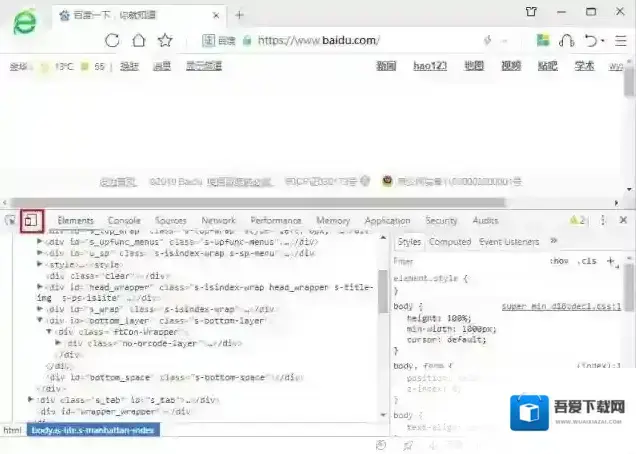The height and width of the screenshot is (454, 636).
Task: Toggle the .cls class editor option
Action: (587, 261)
